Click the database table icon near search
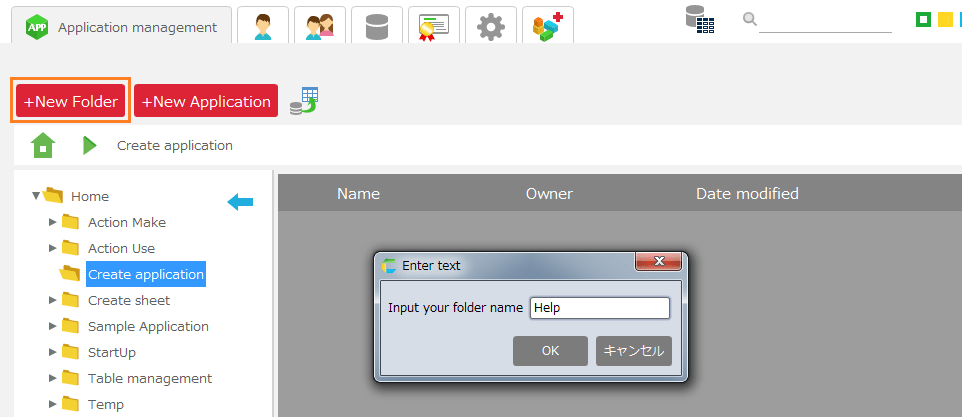Image resolution: width=962 pixels, height=417 pixels. click(700, 20)
